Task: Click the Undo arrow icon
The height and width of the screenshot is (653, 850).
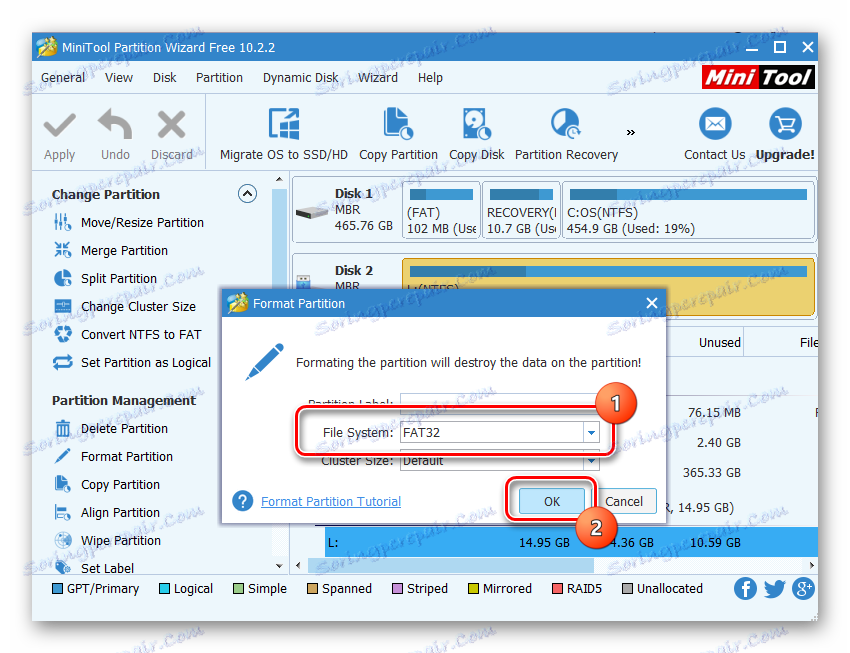Action: pyautogui.click(x=115, y=124)
